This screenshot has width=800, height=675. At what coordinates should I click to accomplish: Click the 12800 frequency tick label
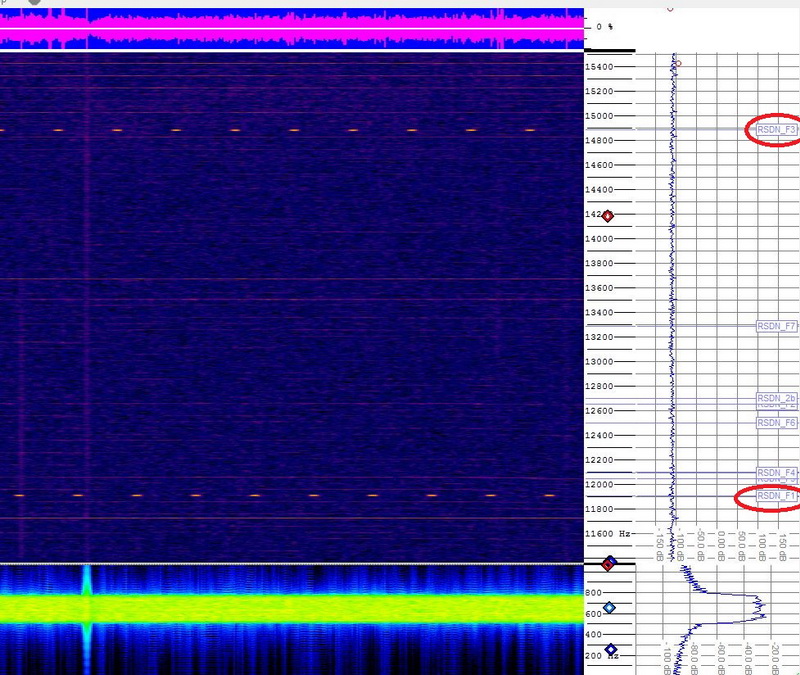point(599,386)
